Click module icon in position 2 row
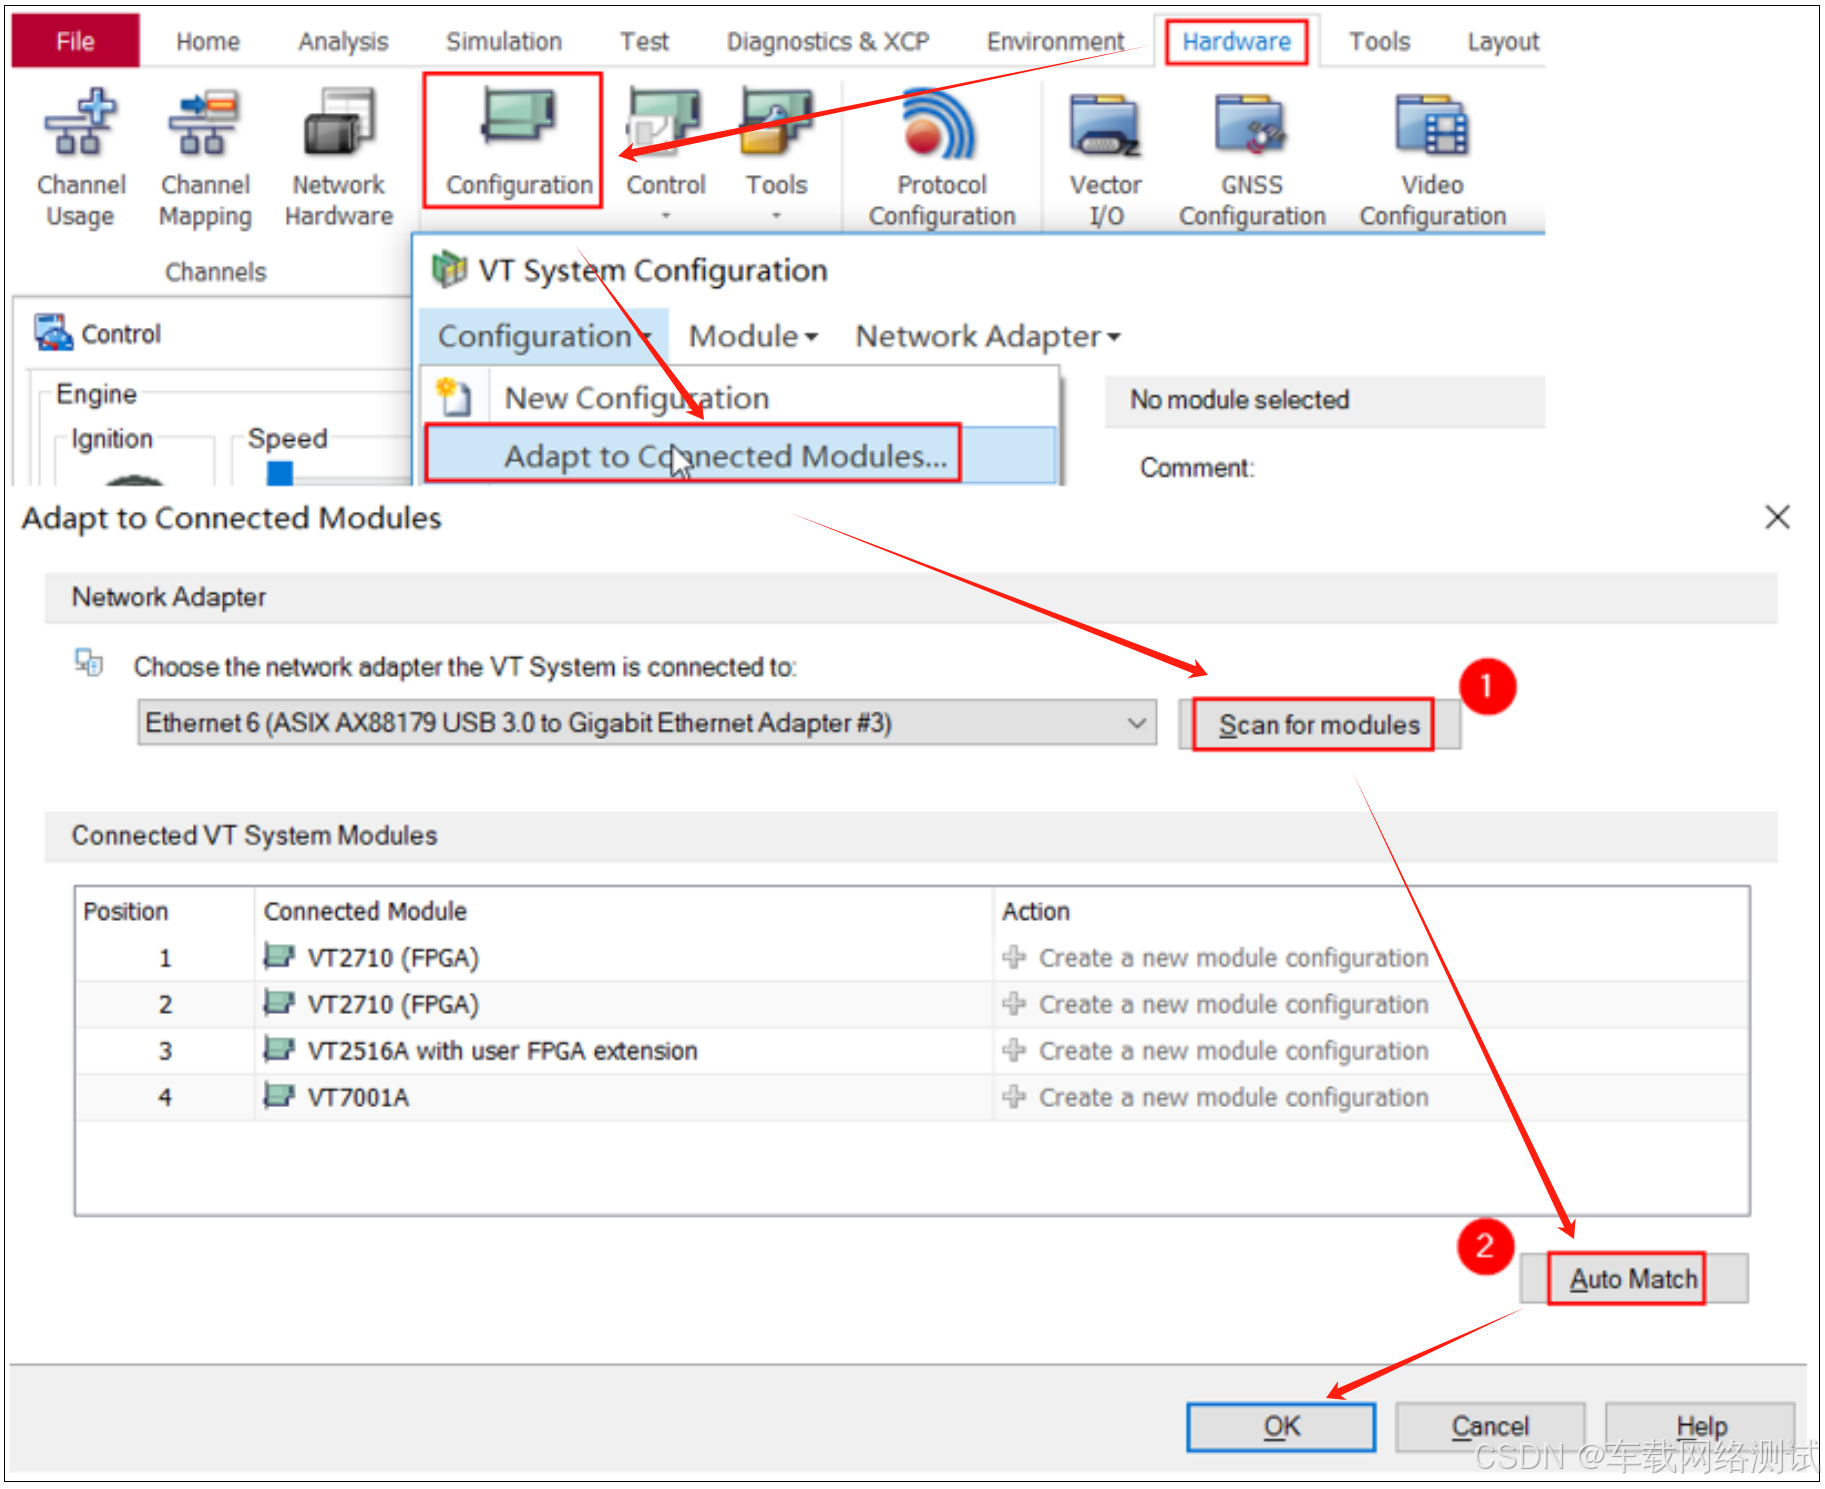The width and height of the screenshot is (1825, 1489). 279,1002
